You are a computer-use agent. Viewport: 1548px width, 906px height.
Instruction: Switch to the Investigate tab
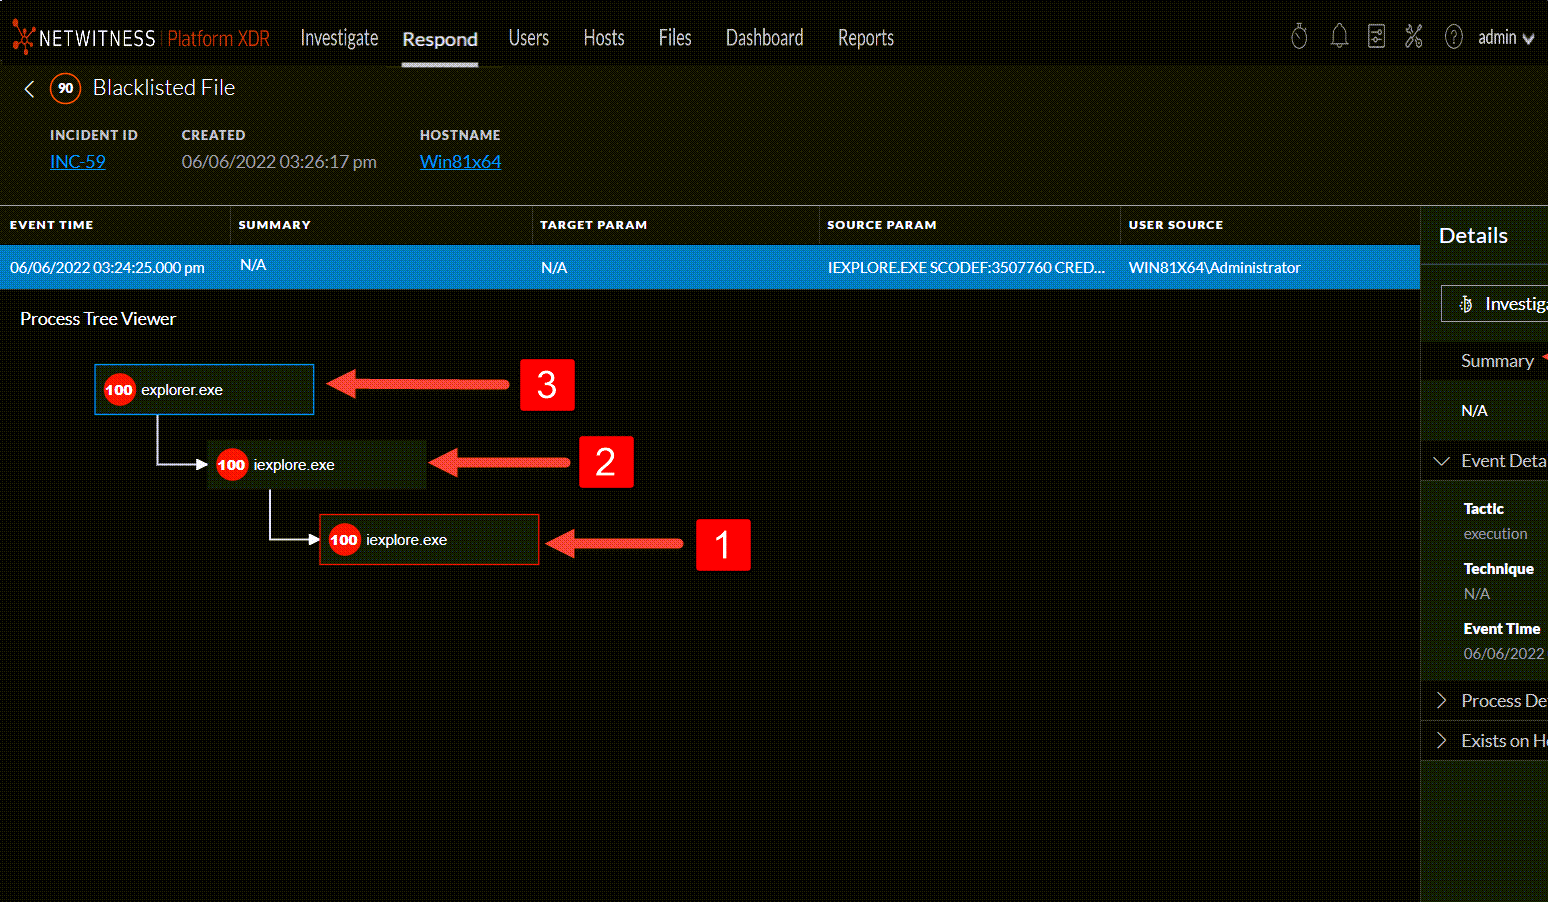[339, 37]
